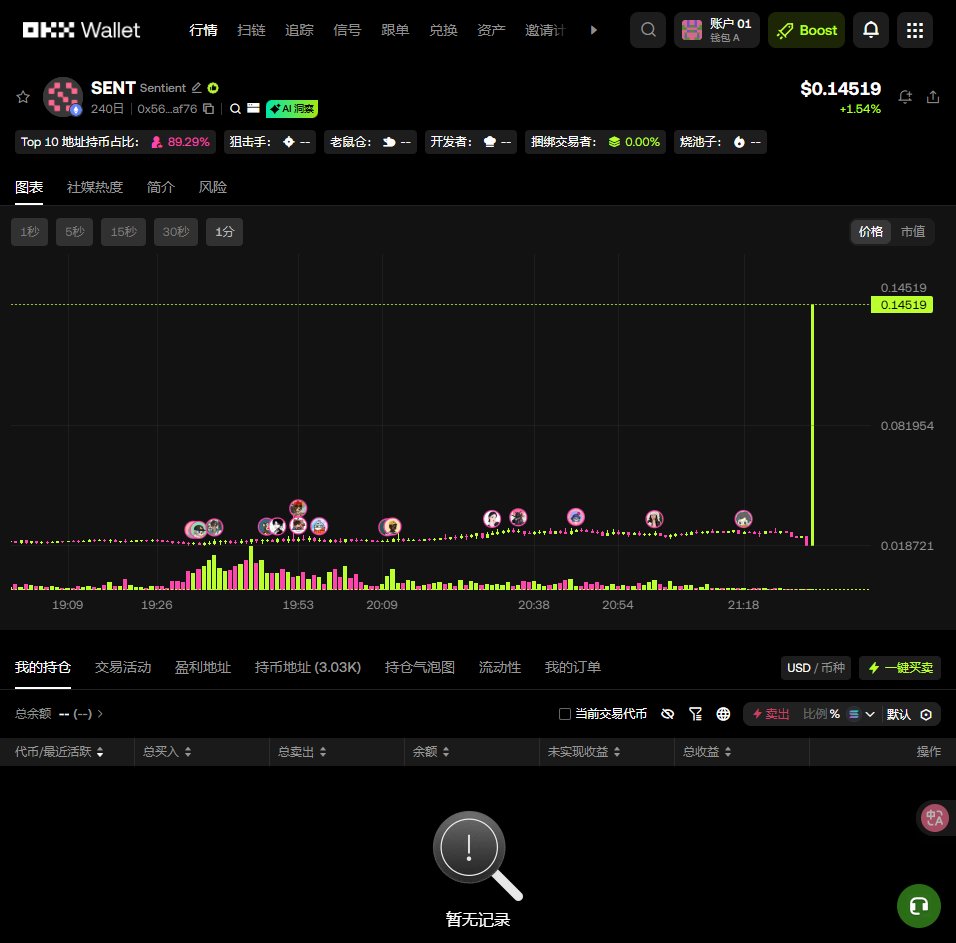This screenshot has width=956, height=943.
Task: Click the 一键买卖 button
Action: [x=899, y=667]
